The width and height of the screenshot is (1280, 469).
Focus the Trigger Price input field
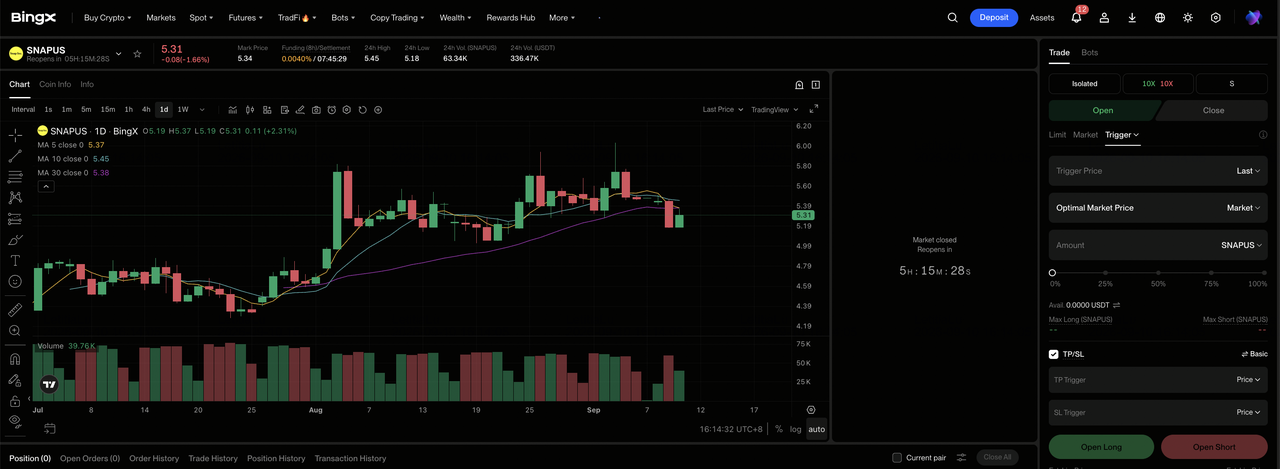[1158, 171]
